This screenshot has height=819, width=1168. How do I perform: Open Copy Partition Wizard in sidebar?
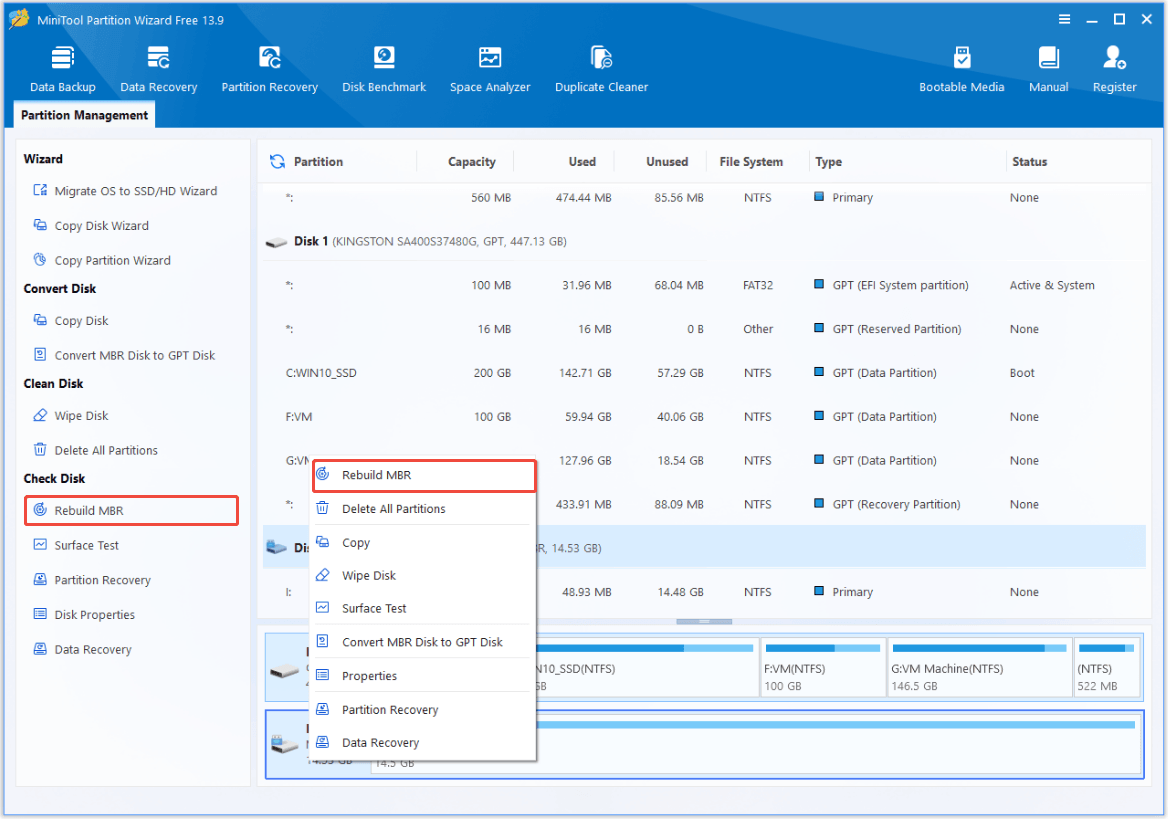(x=102, y=260)
